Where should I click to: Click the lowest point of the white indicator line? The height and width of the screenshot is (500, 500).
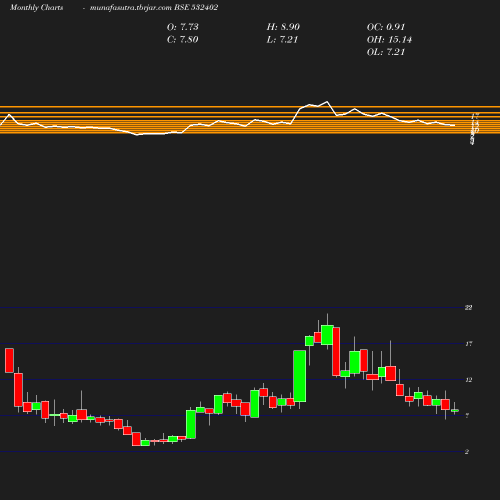click(x=137, y=135)
